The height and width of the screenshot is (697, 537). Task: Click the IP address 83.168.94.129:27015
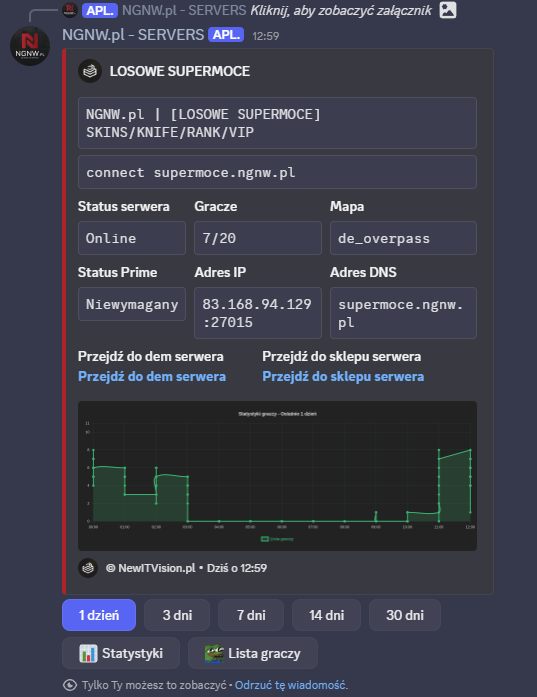click(258, 313)
